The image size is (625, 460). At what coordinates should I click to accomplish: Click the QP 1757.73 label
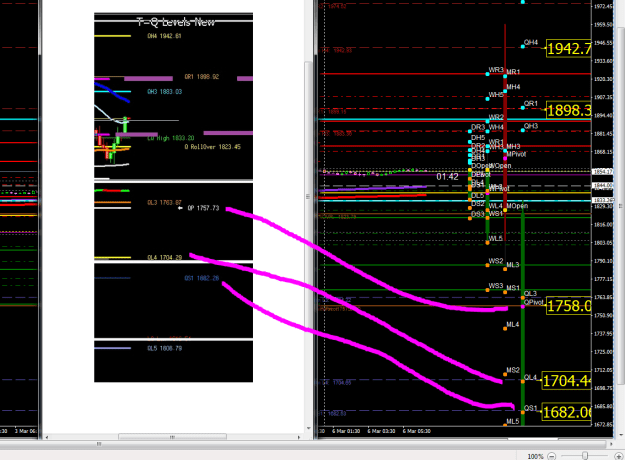coord(203,208)
